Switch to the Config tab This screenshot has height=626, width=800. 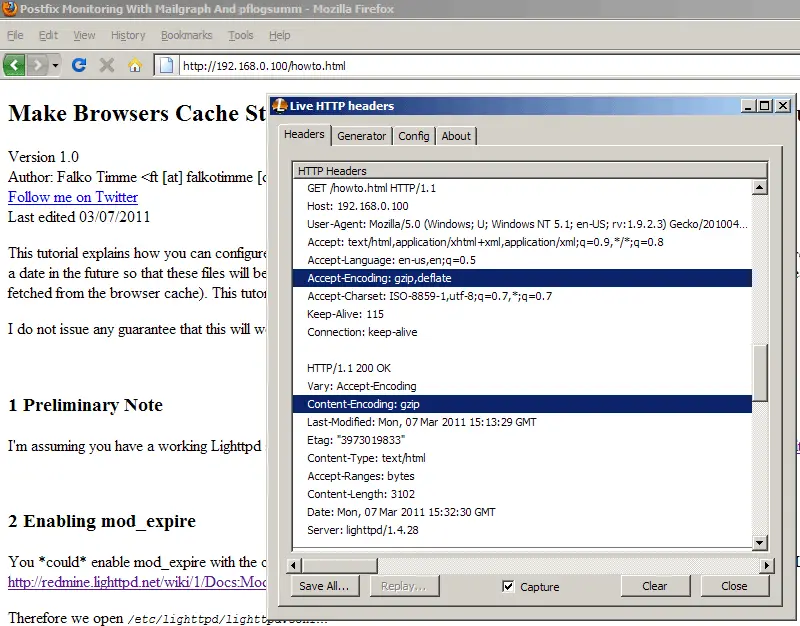tap(414, 136)
